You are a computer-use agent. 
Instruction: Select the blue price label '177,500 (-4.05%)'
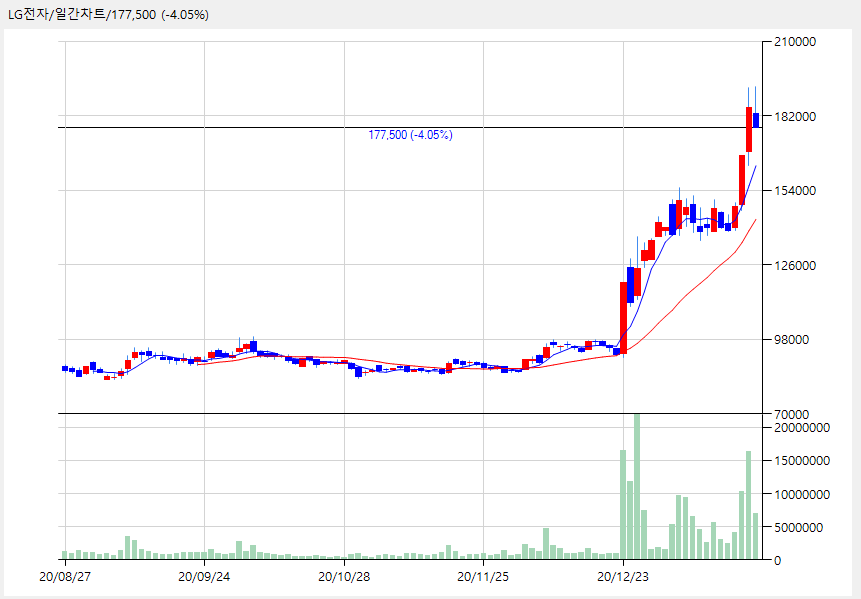click(x=410, y=135)
